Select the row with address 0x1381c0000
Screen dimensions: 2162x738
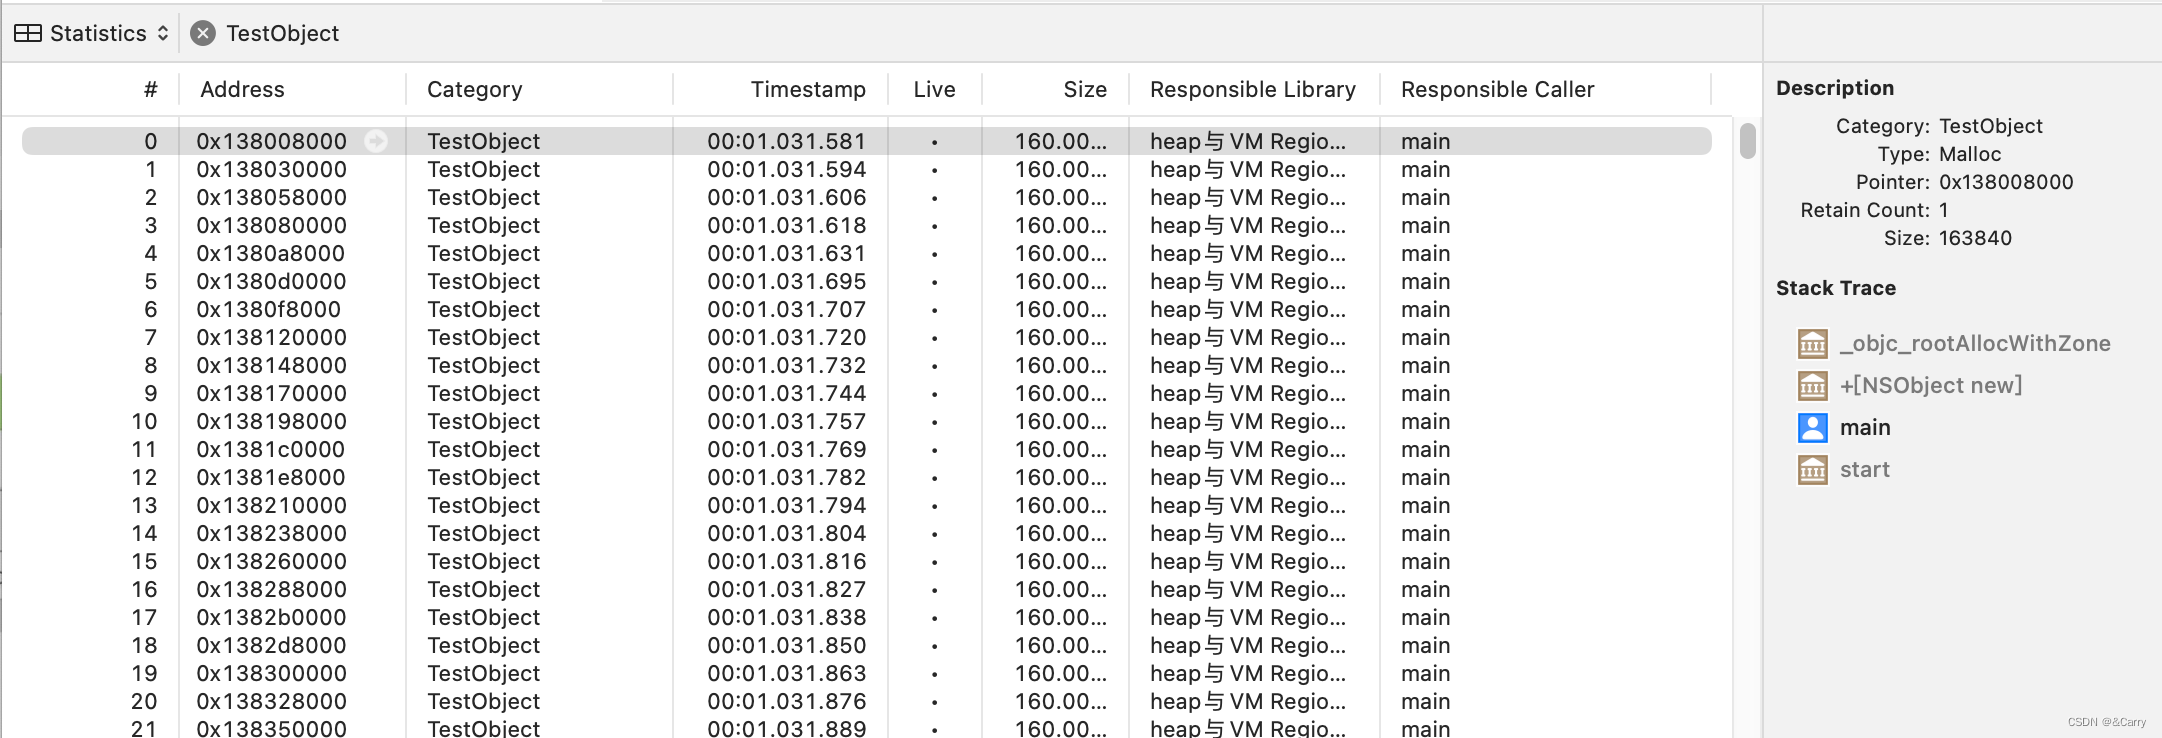coord(866,449)
